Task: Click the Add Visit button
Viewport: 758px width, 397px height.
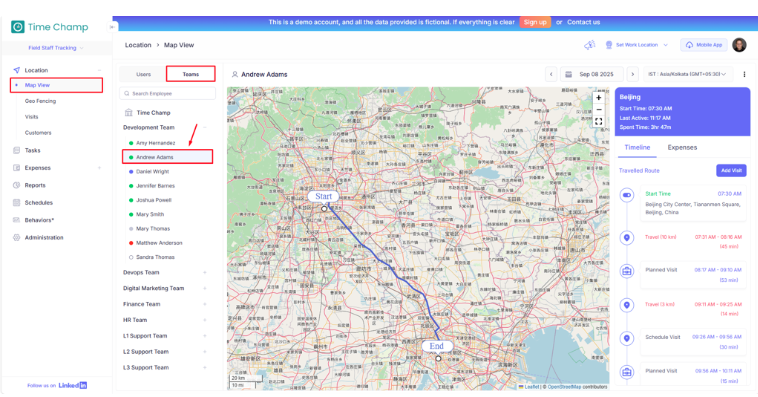Action: 731,170
